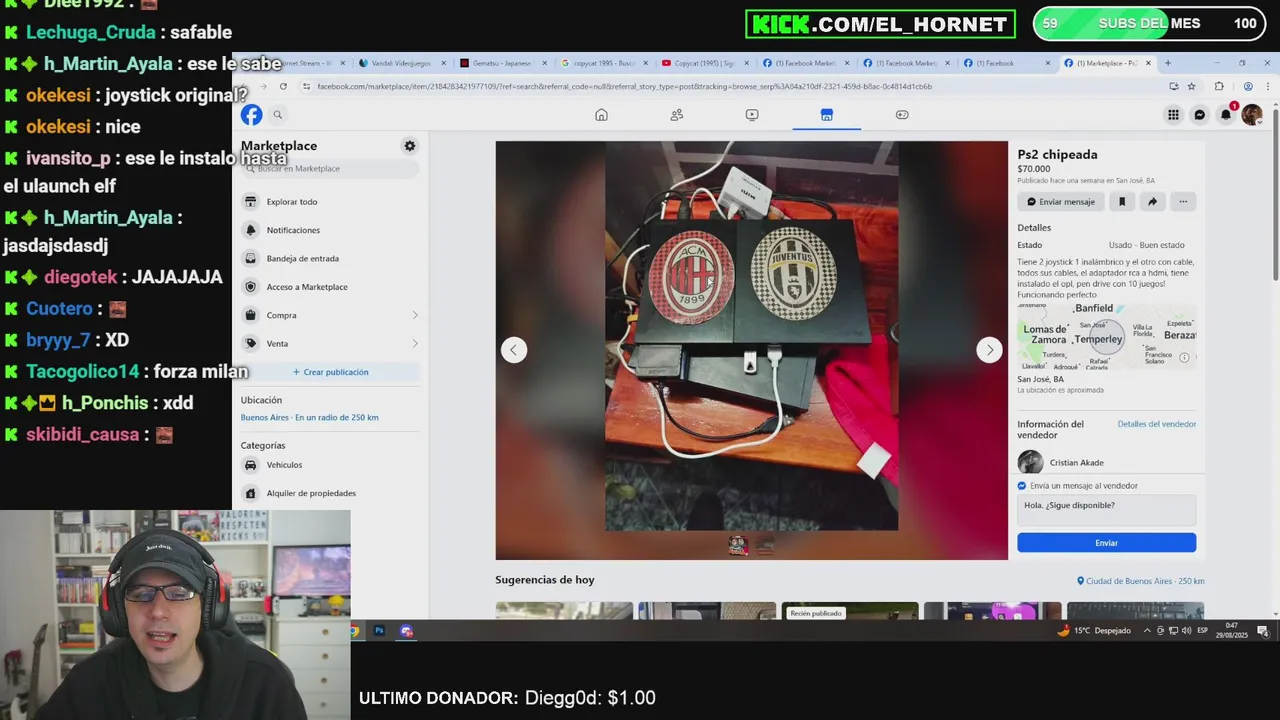Image resolution: width=1280 pixels, height=720 pixels.
Task: Select Alquiler de propiedades category
Action: (330, 493)
